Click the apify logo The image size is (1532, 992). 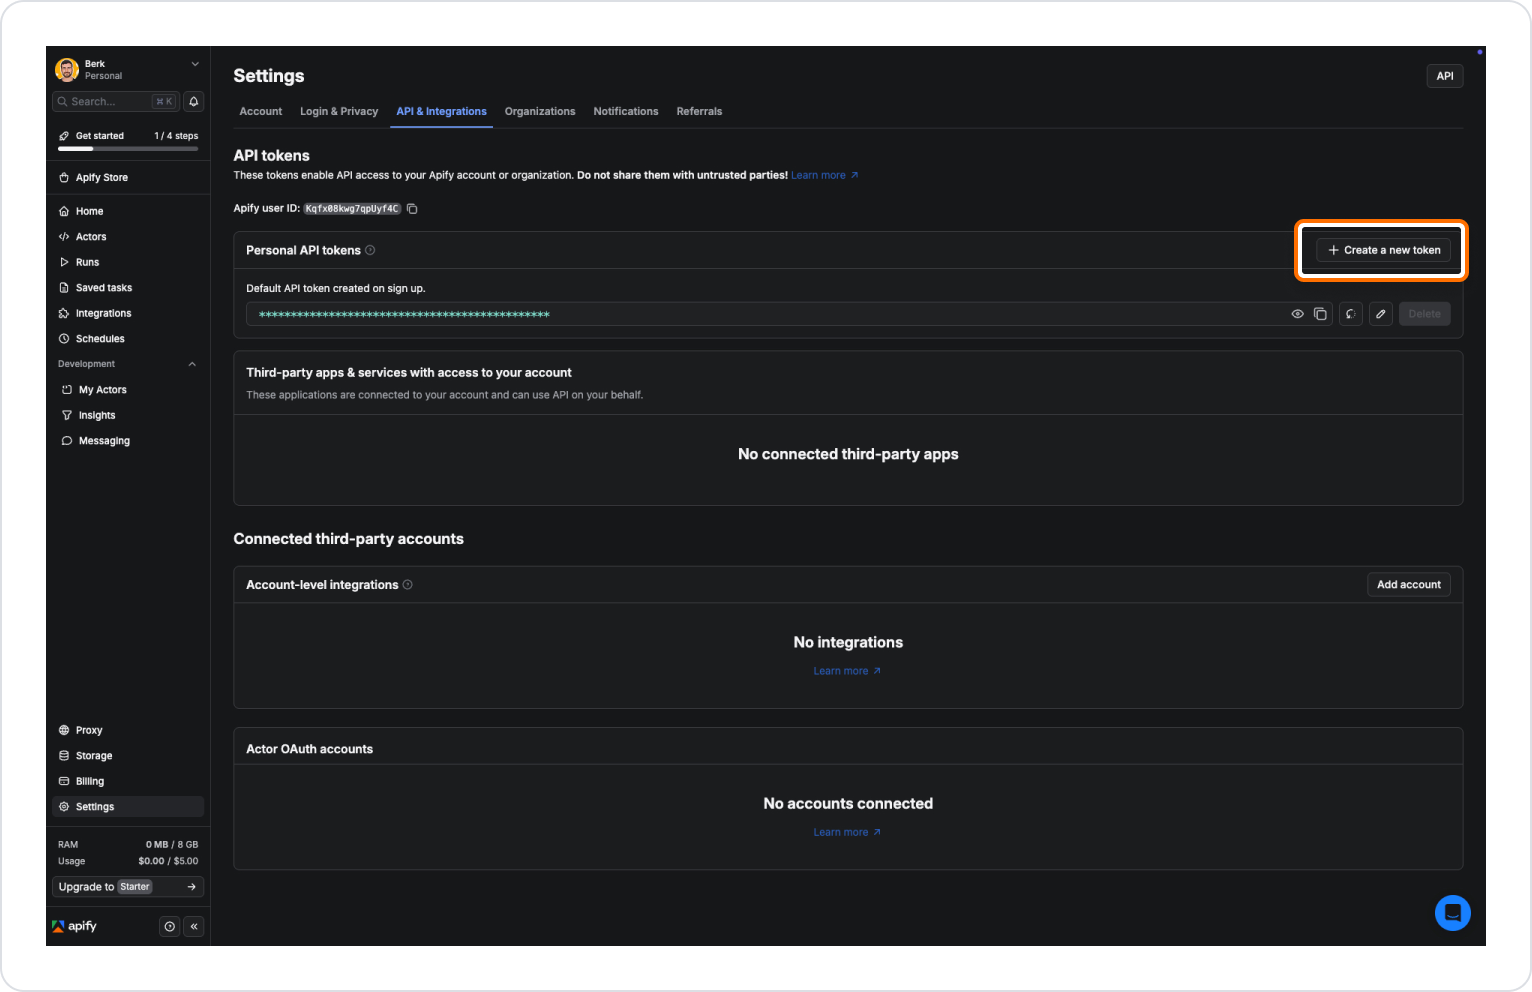(x=75, y=926)
